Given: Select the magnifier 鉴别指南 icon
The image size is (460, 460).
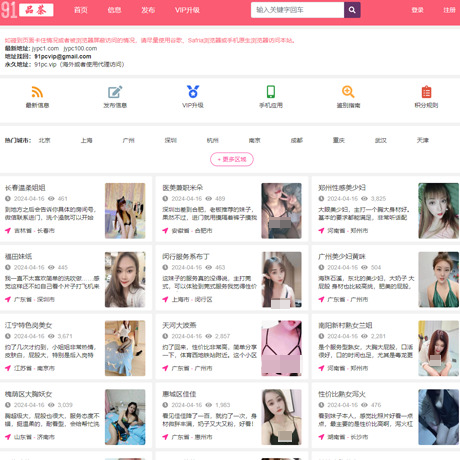Looking at the screenshot, I should [x=348, y=92].
